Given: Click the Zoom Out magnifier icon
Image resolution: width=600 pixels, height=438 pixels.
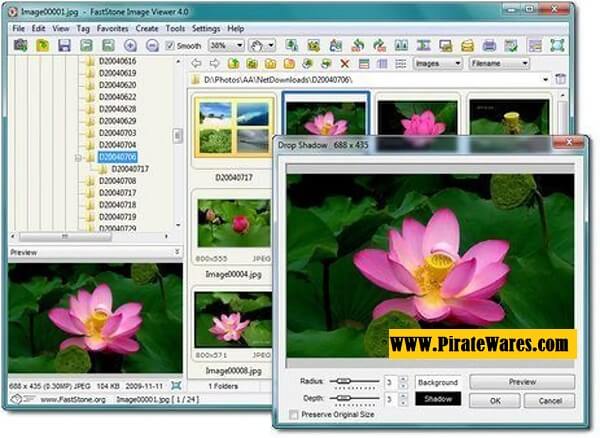Looking at the screenshot, I should pyautogui.click(x=152, y=46).
